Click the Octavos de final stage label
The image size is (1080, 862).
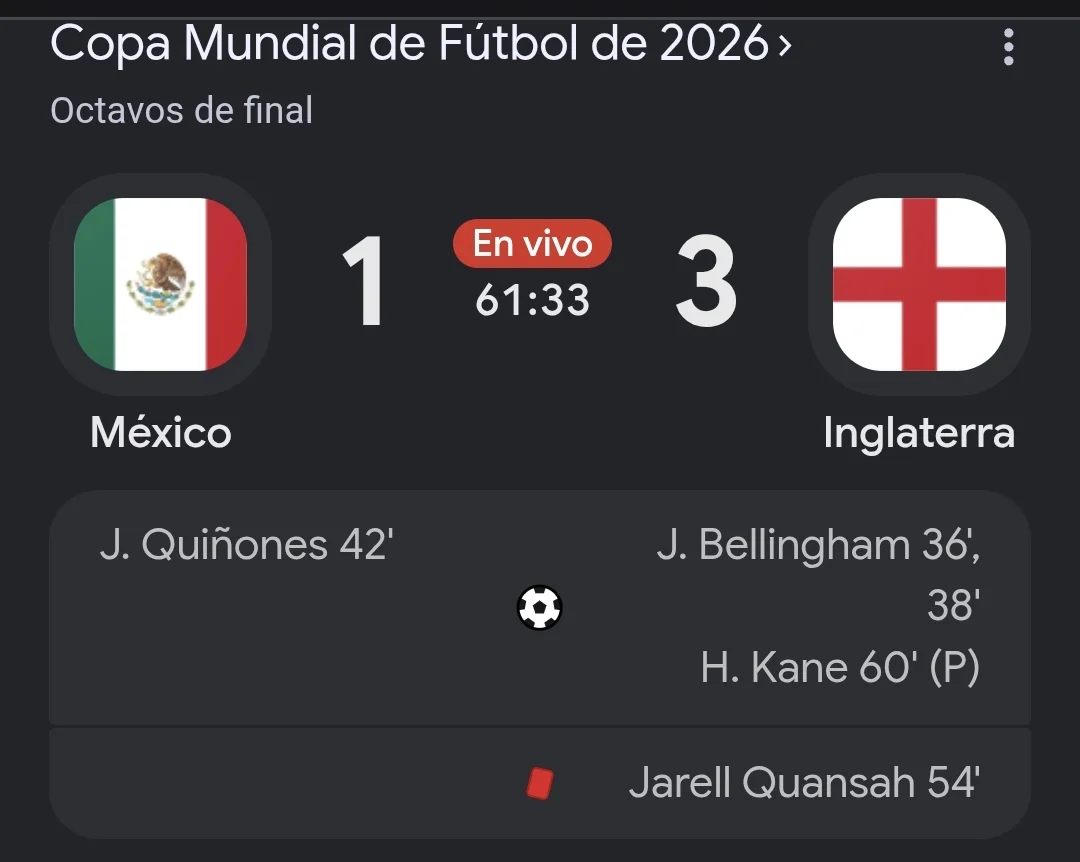point(182,110)
